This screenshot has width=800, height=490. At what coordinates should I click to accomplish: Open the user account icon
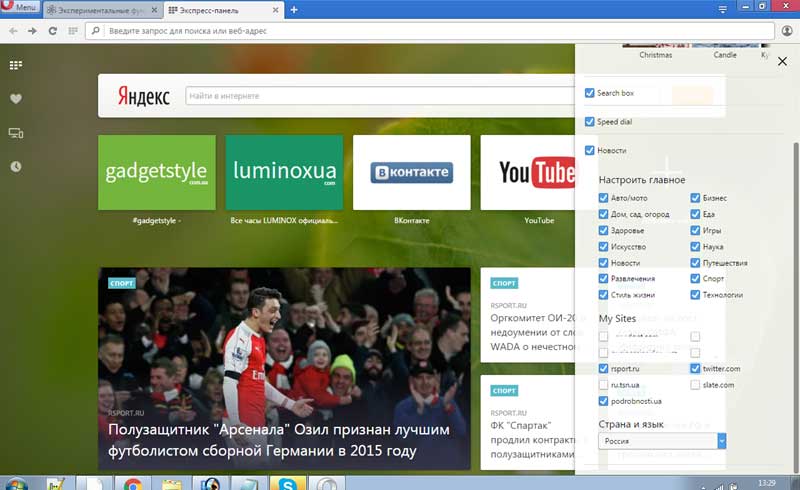tap(787, 31)
